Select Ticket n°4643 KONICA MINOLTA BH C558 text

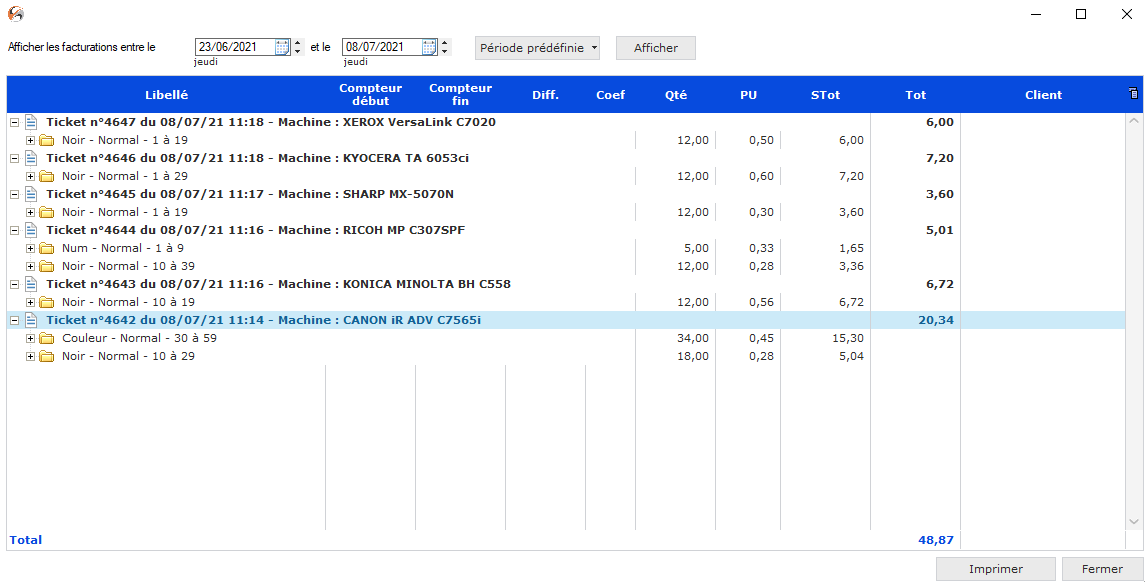278,284
